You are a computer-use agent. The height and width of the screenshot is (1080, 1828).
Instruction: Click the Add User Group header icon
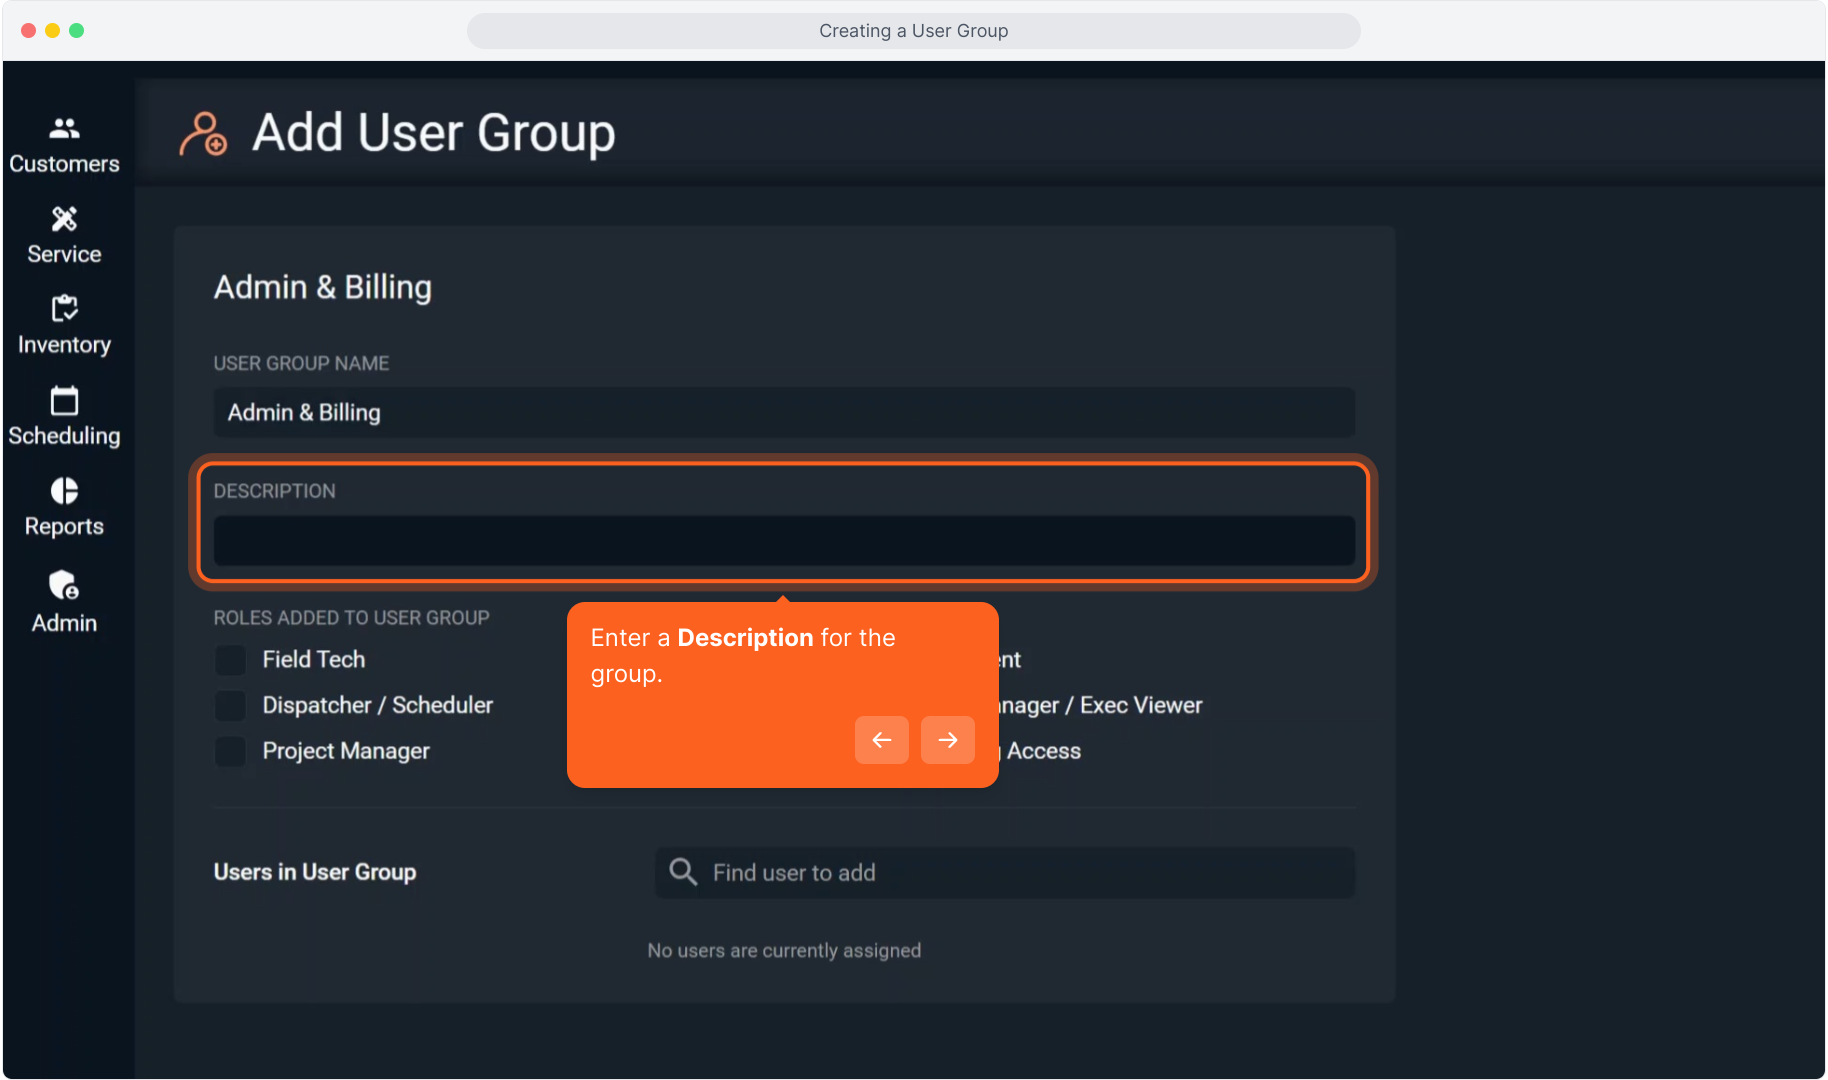pyautogui.click(x=203, y=134)
